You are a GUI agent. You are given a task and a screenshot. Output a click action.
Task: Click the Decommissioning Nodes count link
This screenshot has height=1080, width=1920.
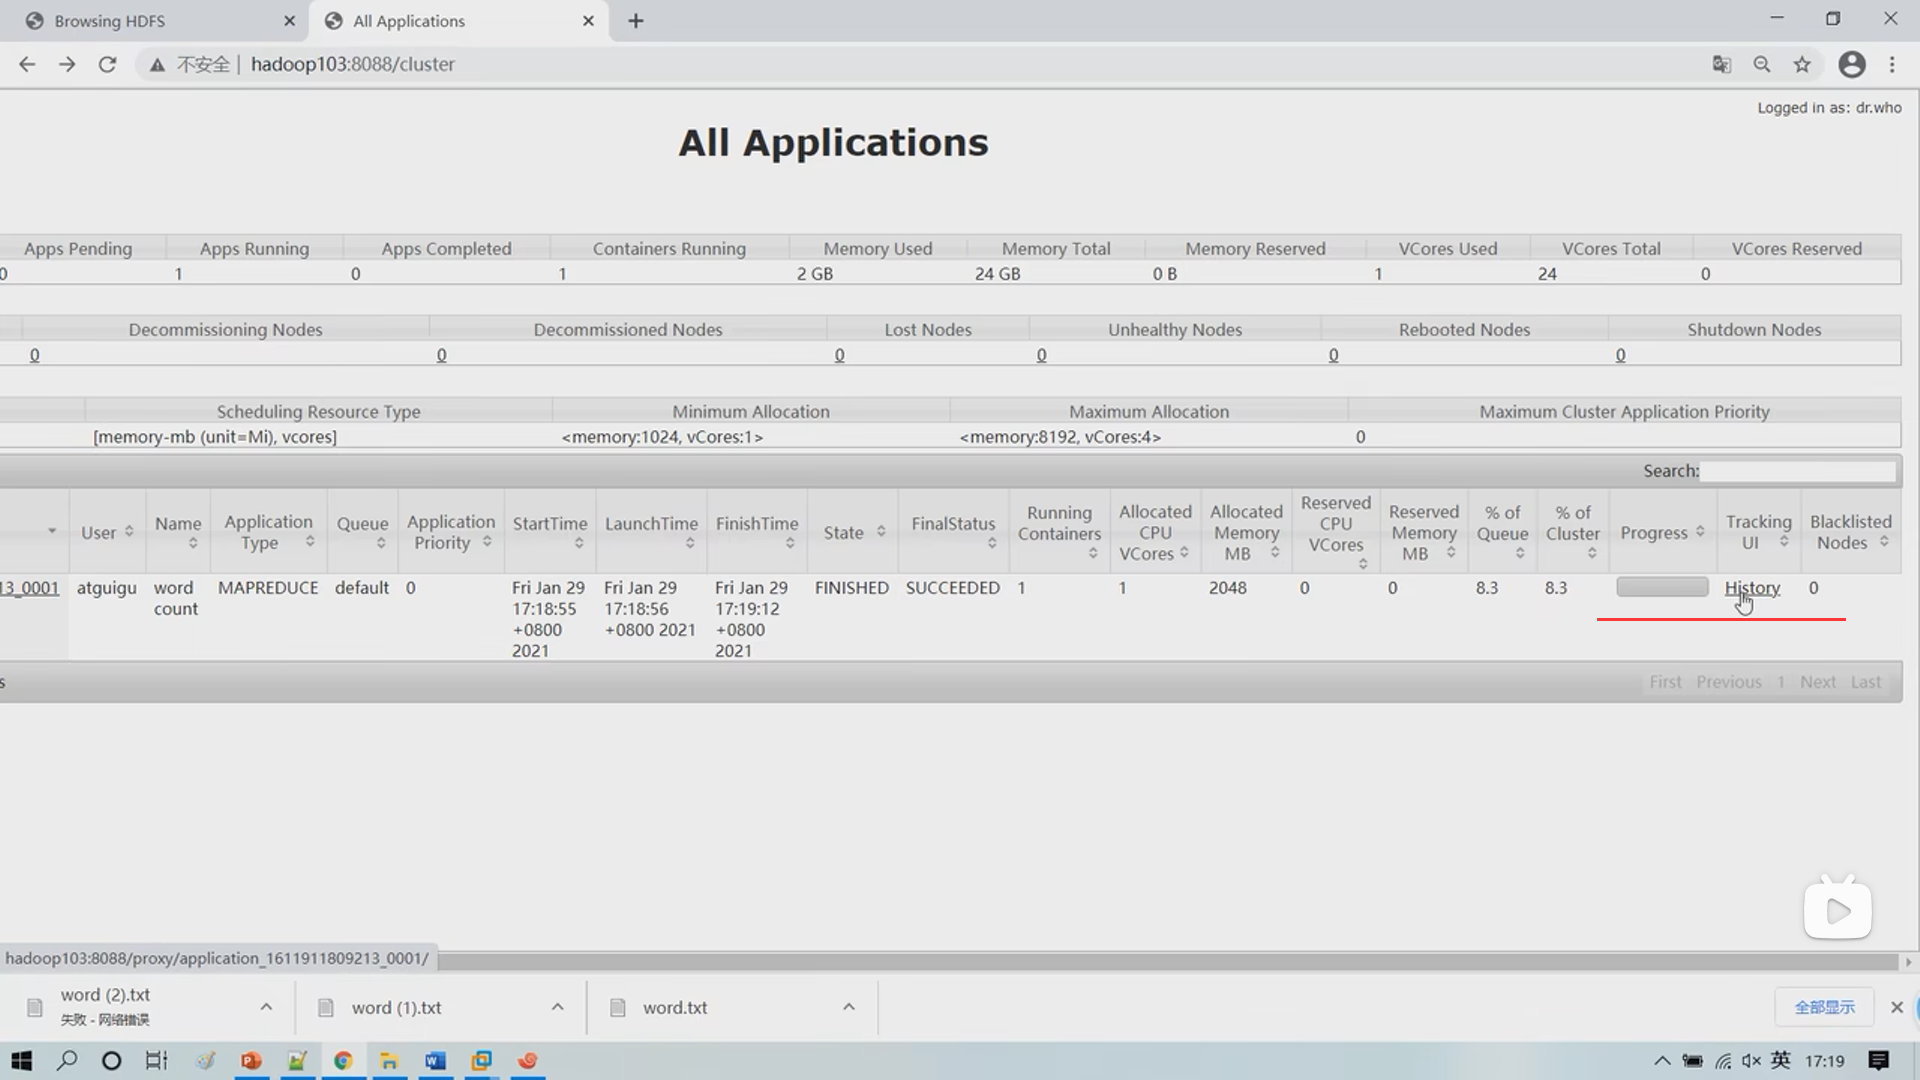(x=35, y=355)
